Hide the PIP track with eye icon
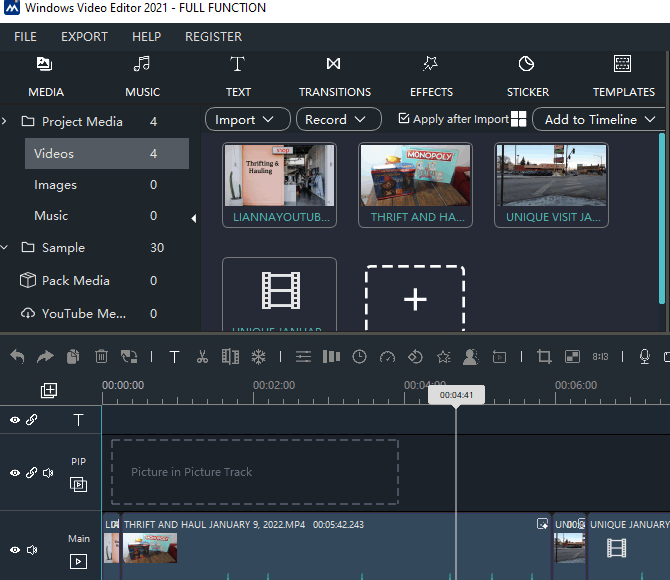Screen dimensions: 670x580 click(15, 473)
